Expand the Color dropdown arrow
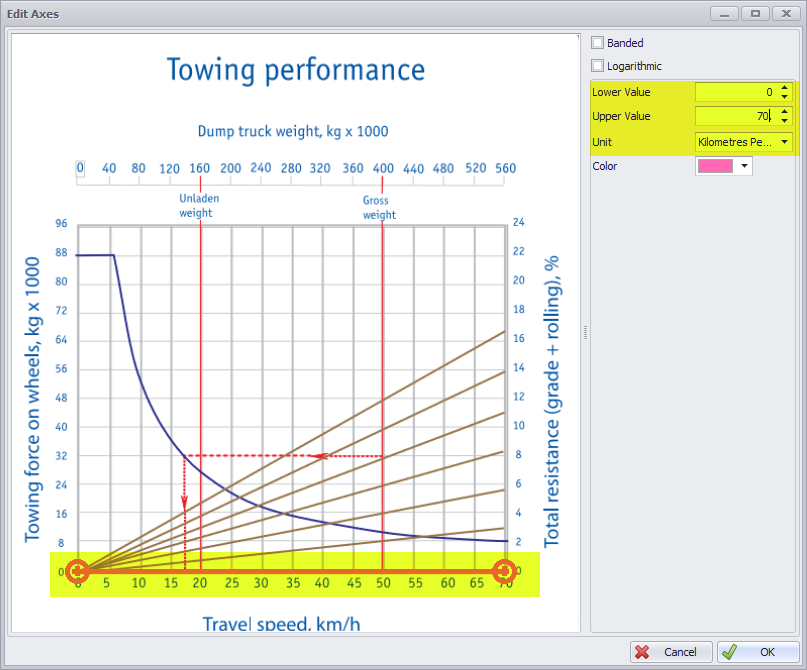 pos(744,166)
